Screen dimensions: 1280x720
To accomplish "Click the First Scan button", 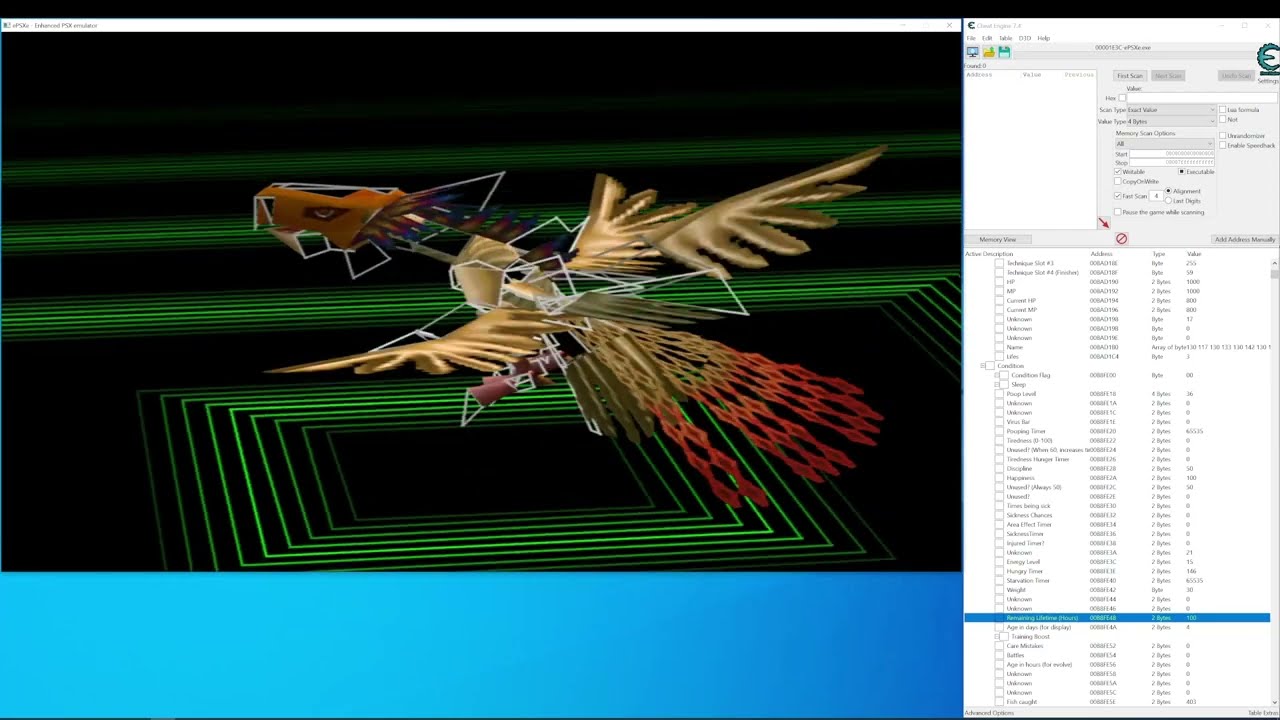I will point(1130,76).
